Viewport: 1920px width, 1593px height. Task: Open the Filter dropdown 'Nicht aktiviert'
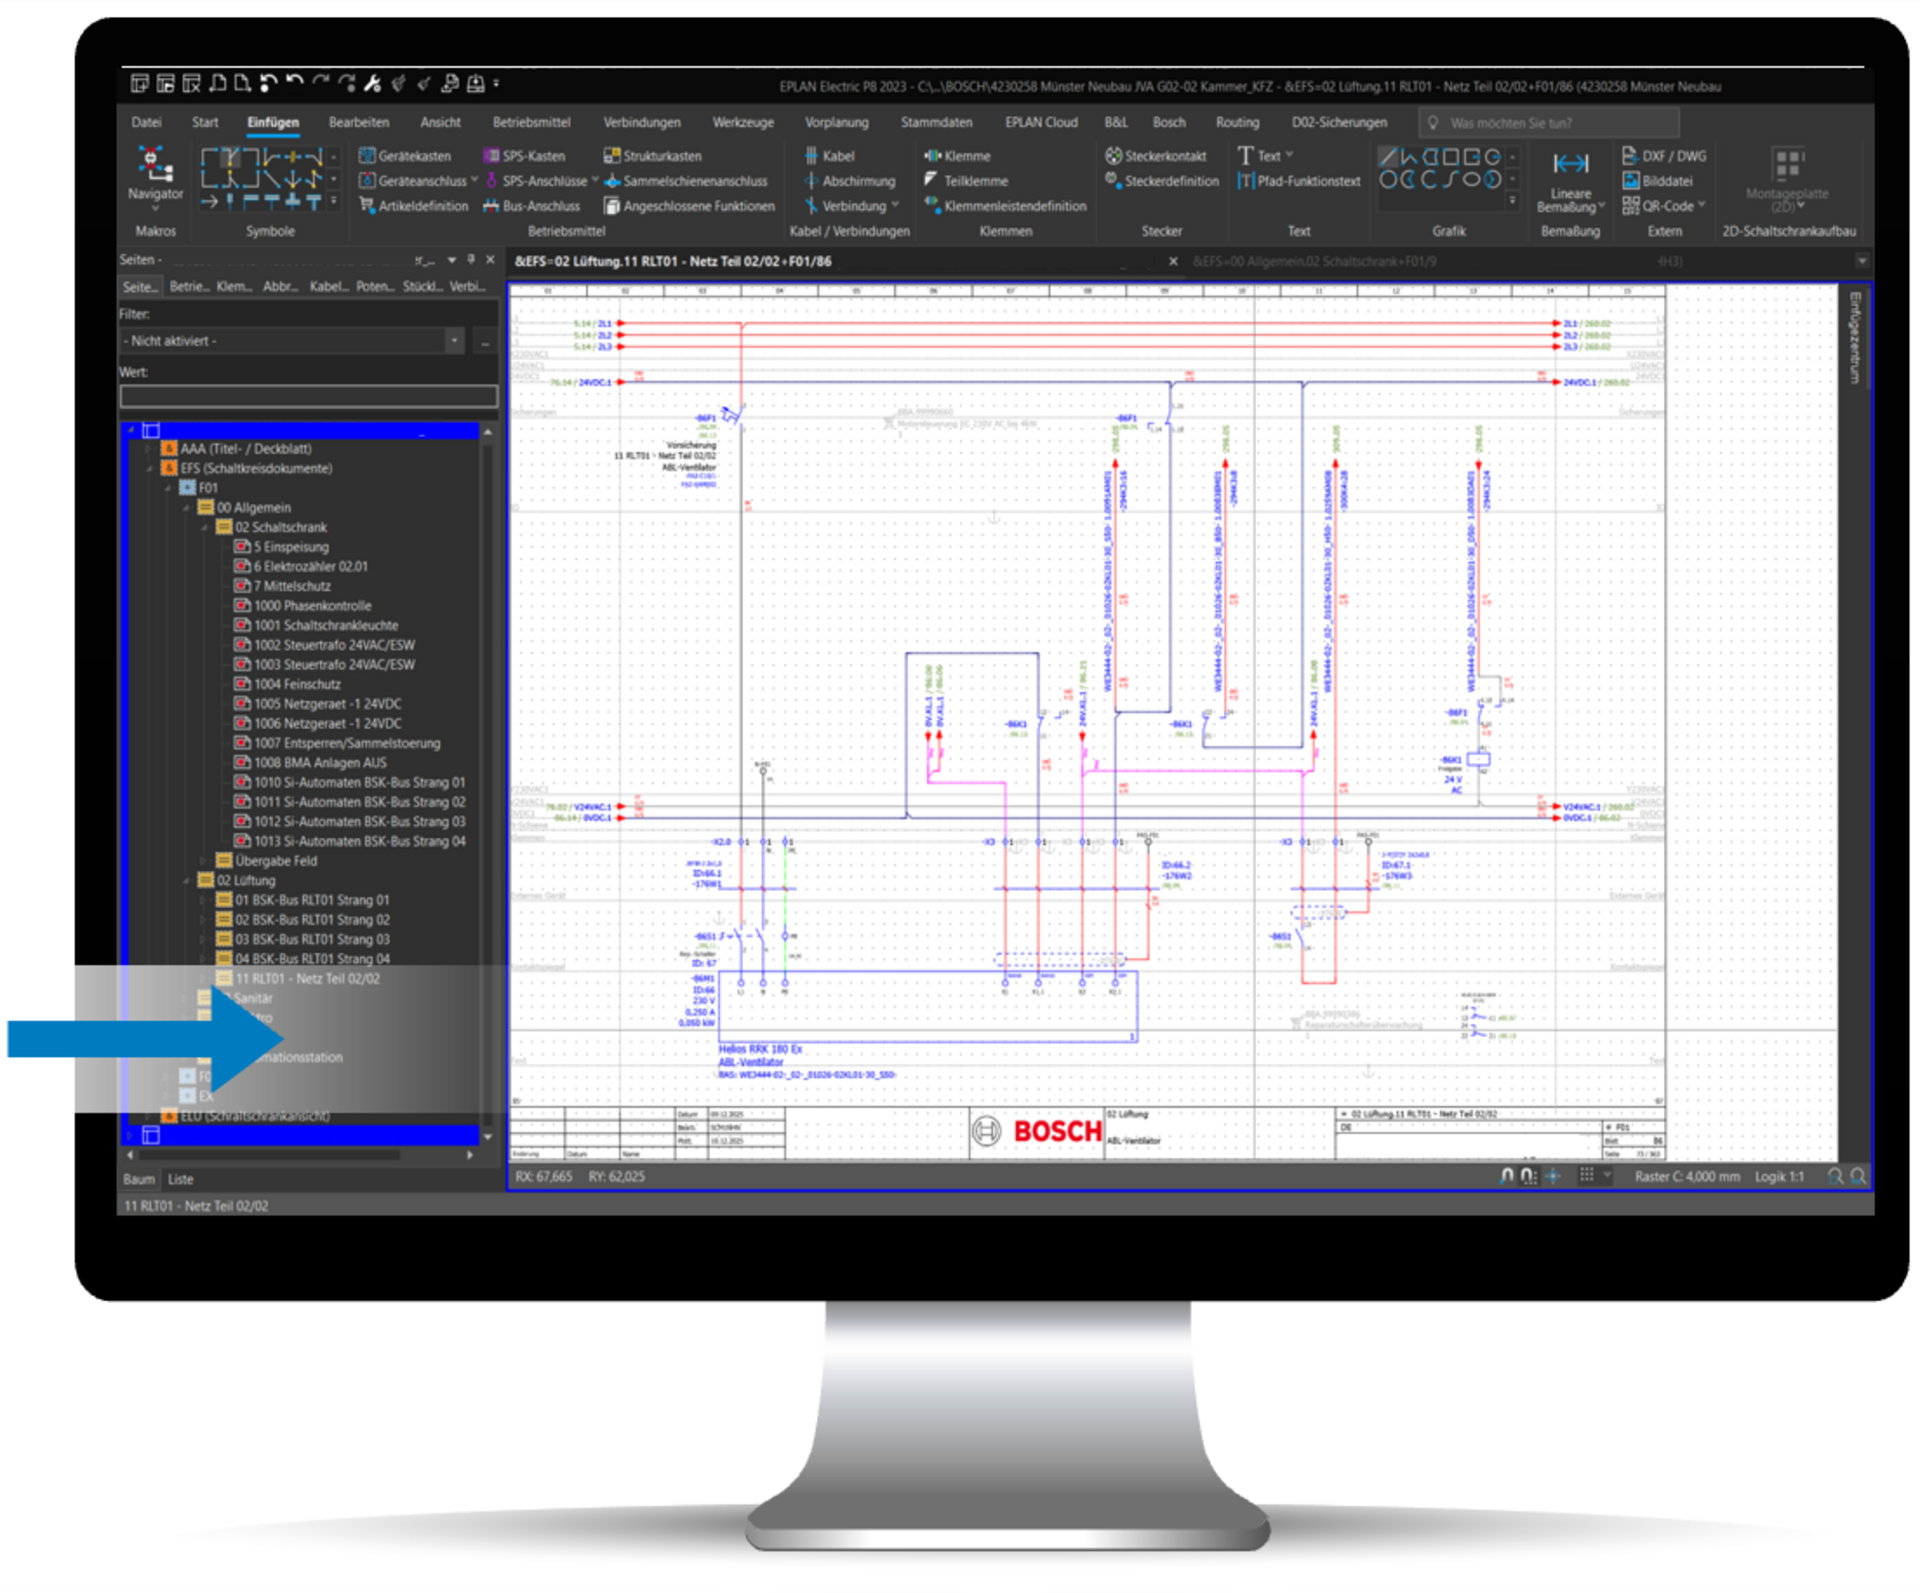click(454, 341)
